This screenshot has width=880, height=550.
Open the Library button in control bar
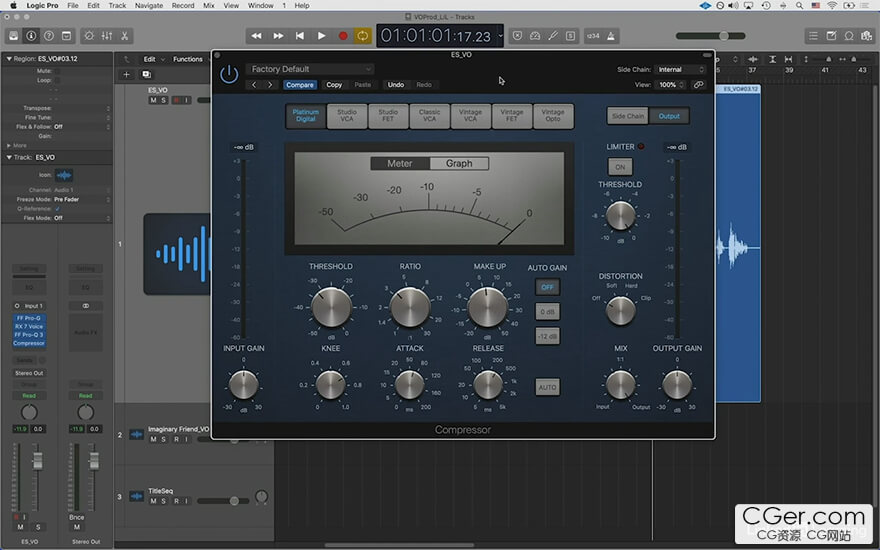(x=13, y=36)
